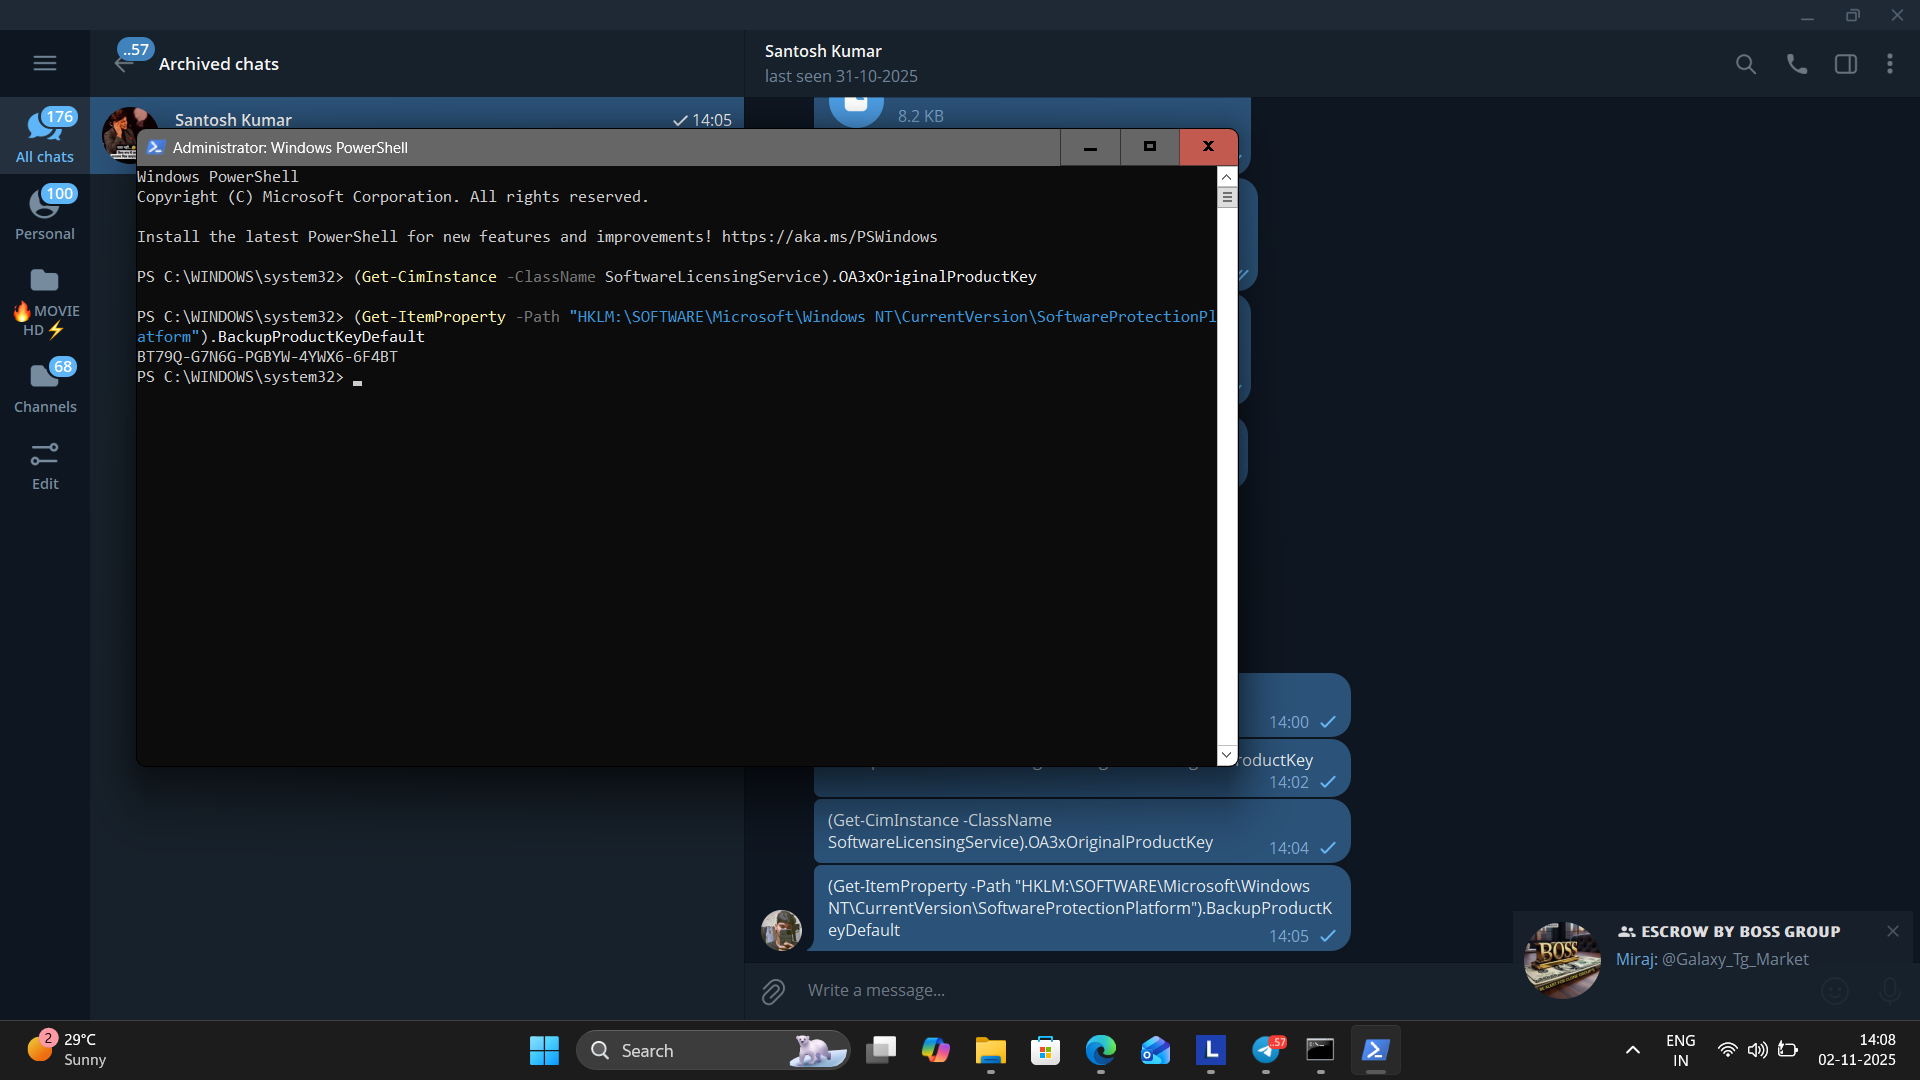Open the Telegram hamburger menu
The width and height of the screenshot is (1920, 1080).
tap(44, 63)
